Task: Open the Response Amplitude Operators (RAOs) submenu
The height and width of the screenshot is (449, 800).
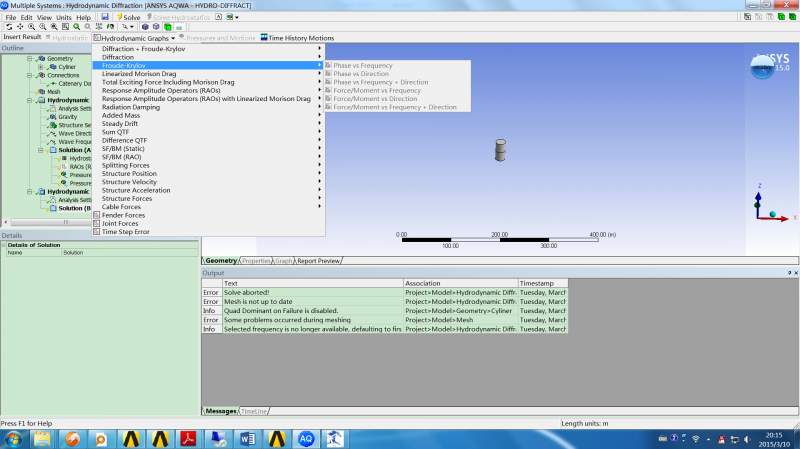Action: tap(208, 90)
